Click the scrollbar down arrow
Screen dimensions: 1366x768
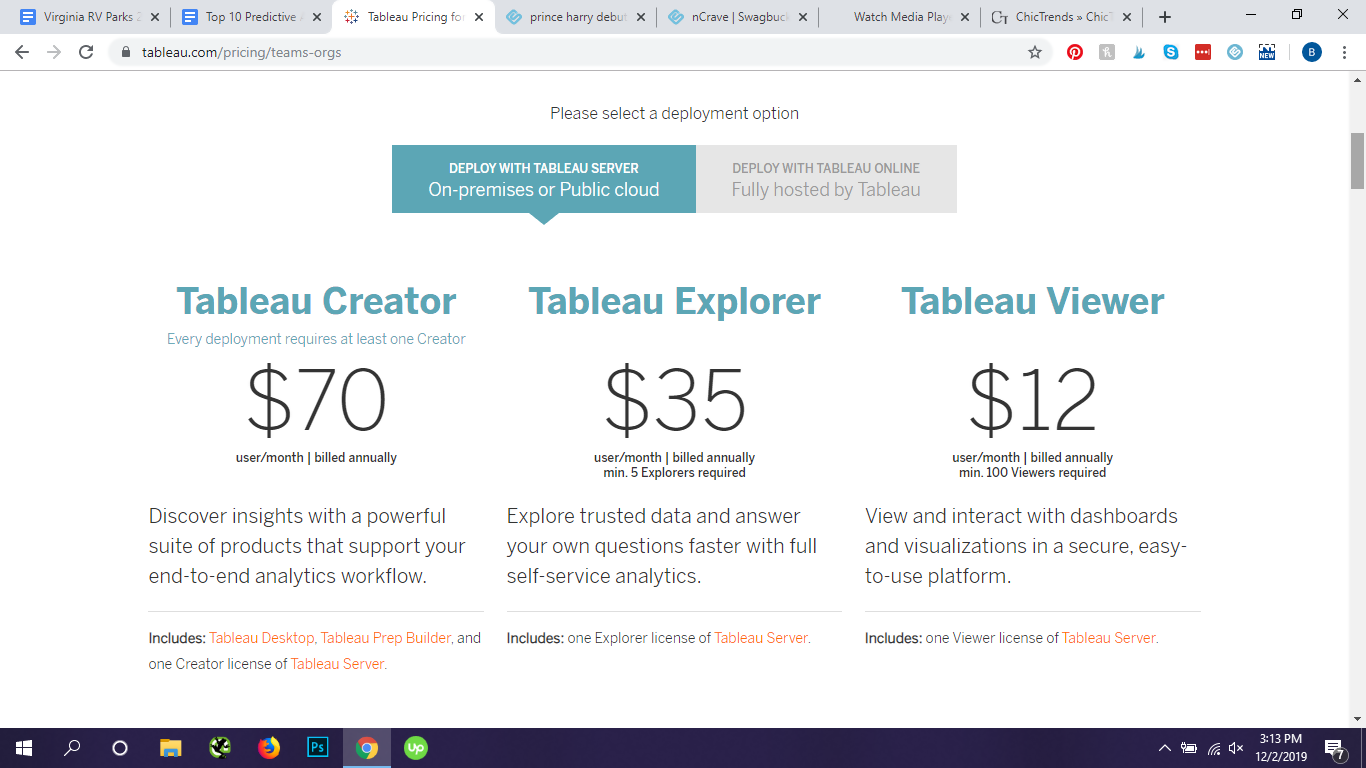point(1357,718)
